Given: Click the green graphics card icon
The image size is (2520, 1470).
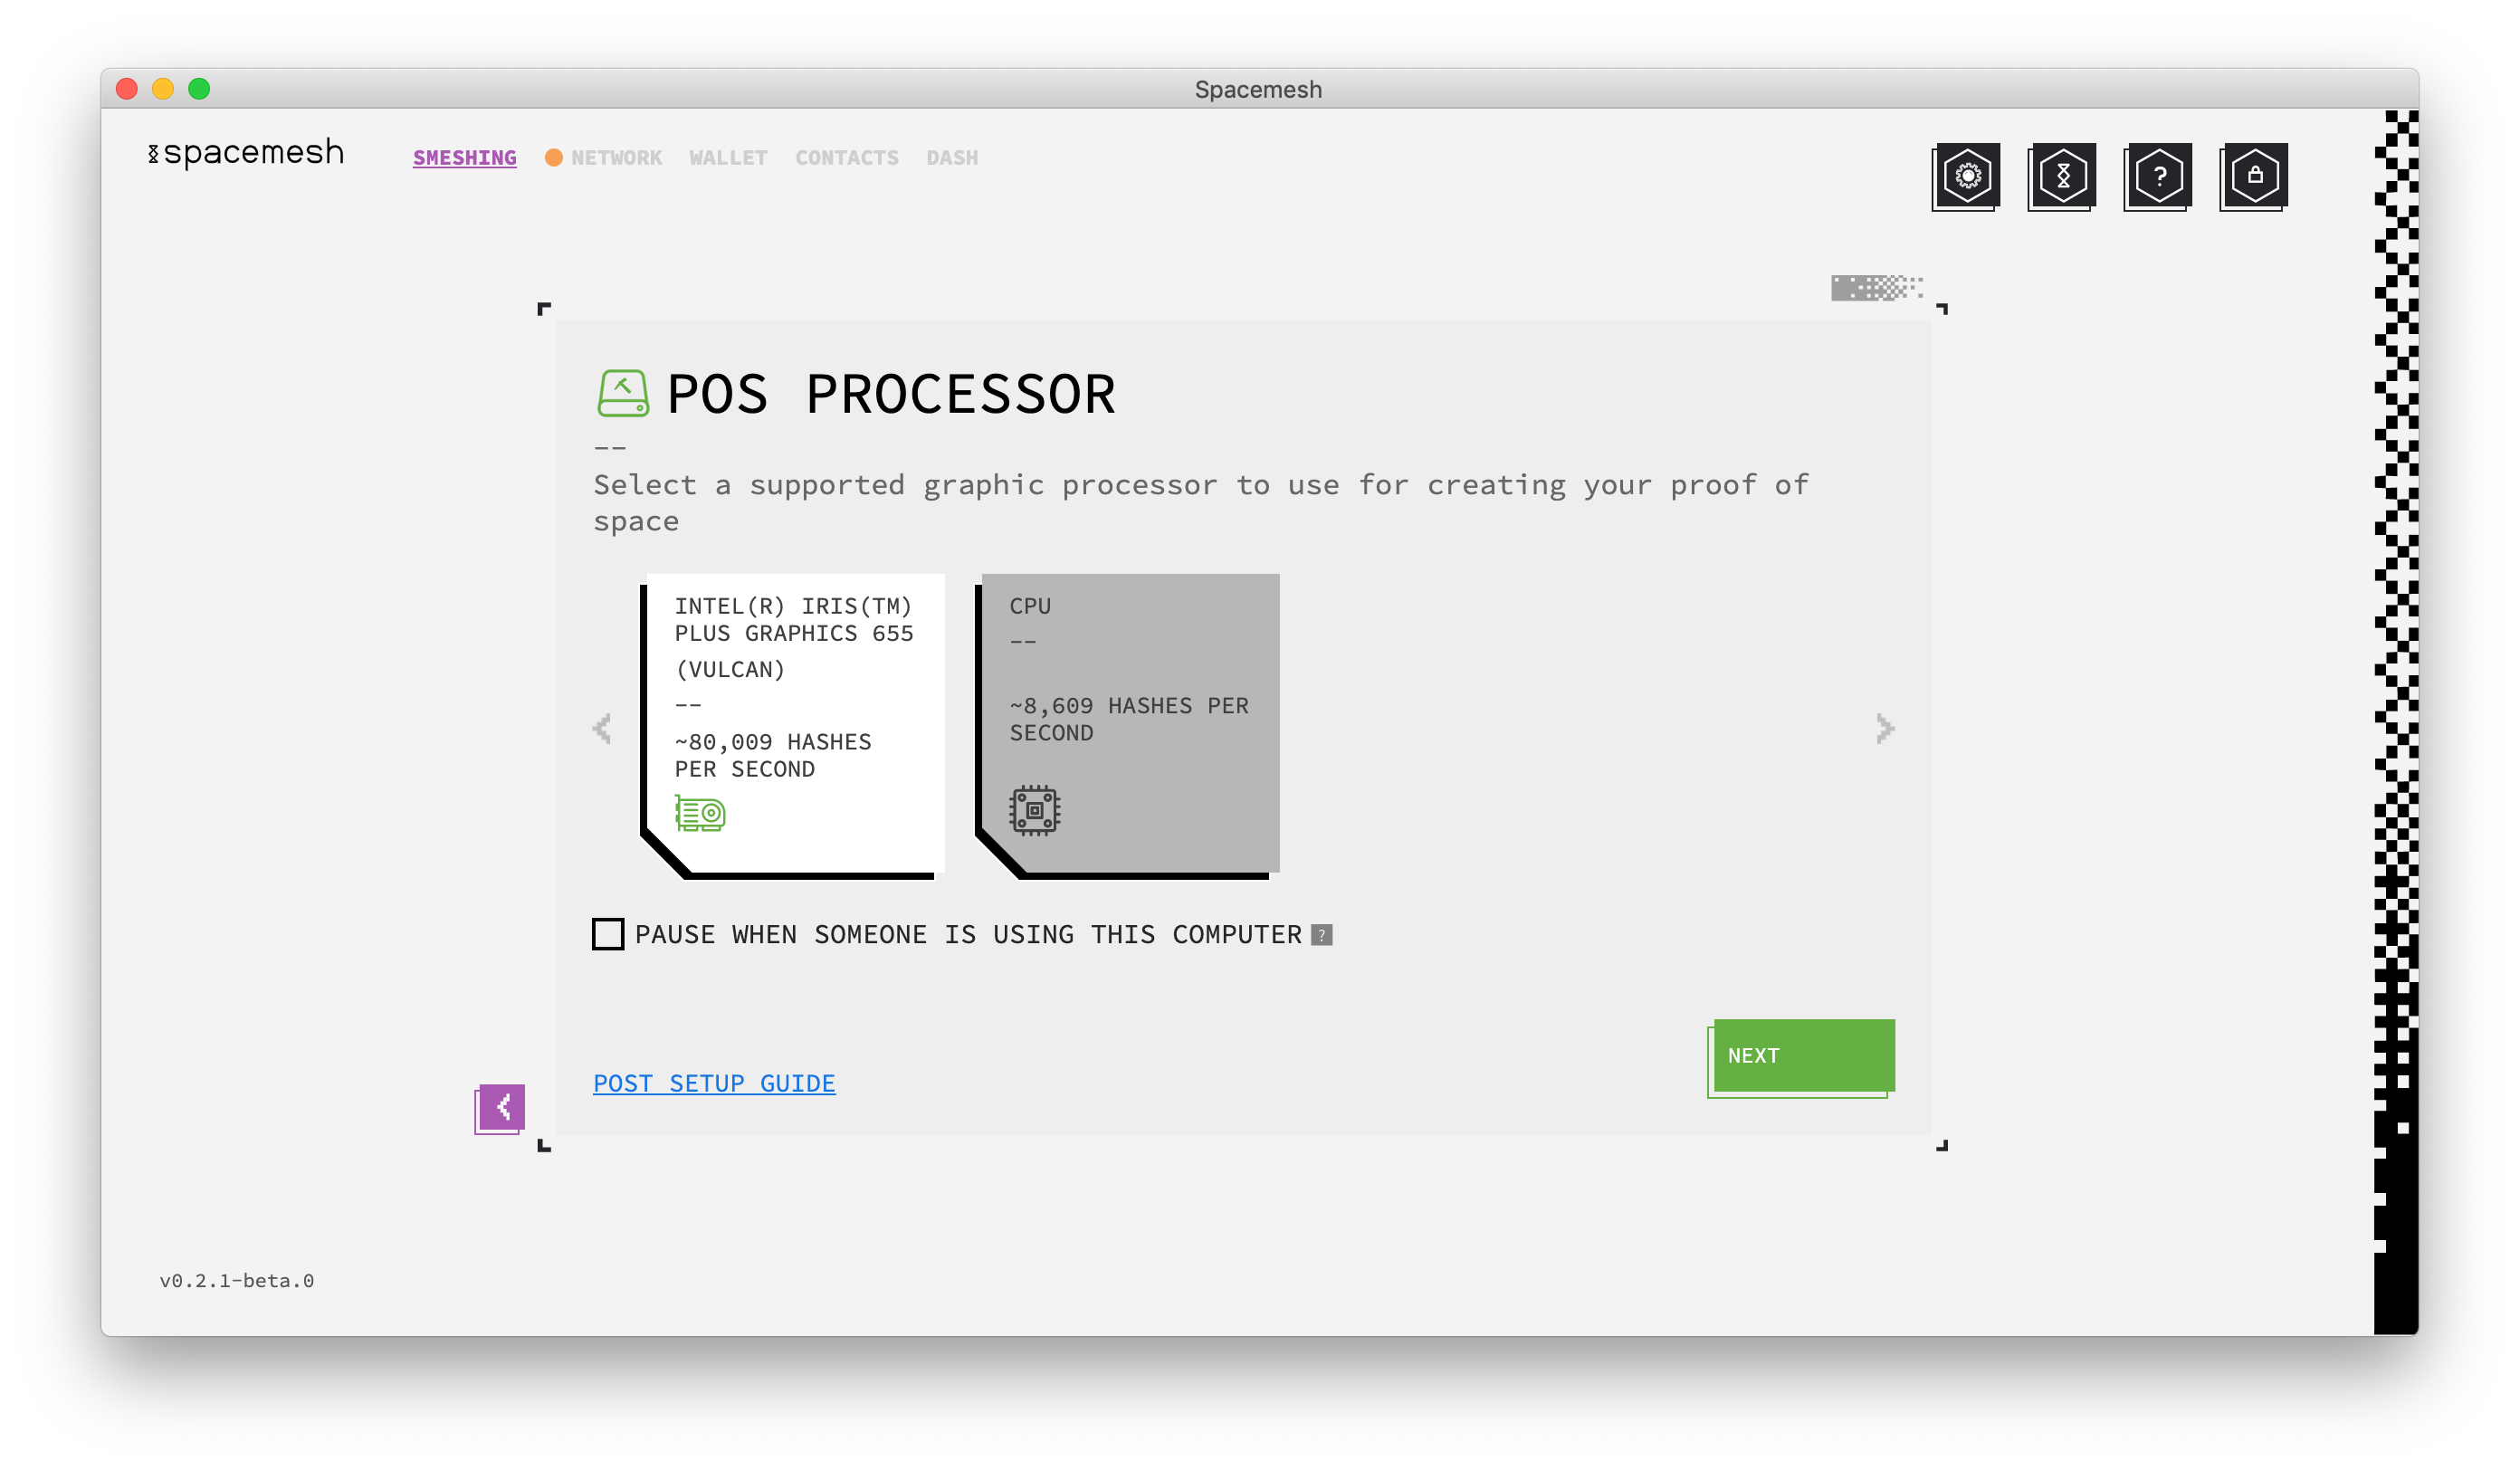Looking at the screenshot, I should pyautogui.click(x=700, y=814).
